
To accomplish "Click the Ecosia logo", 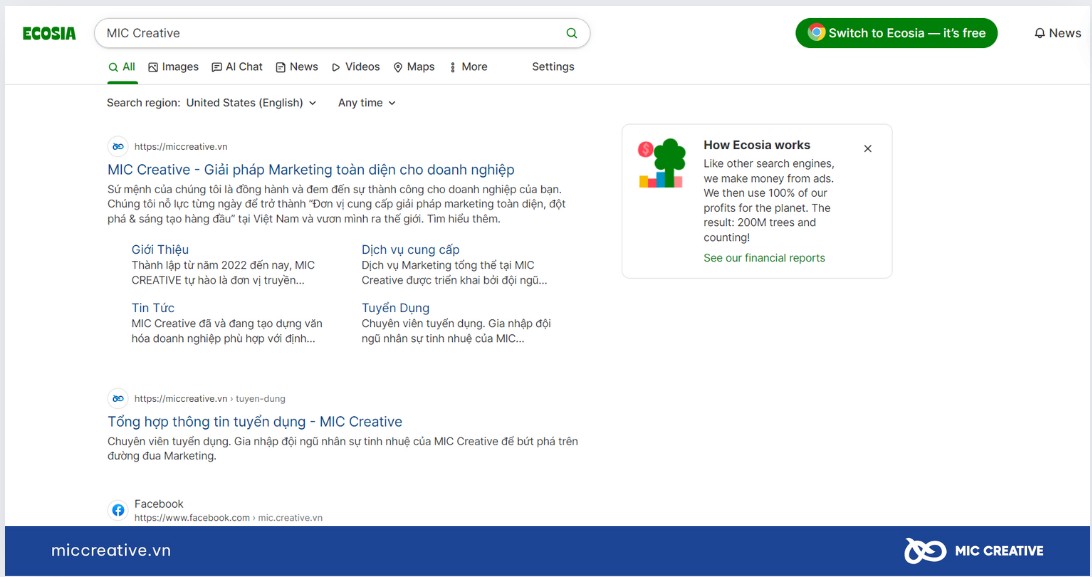I will [49, 33].
